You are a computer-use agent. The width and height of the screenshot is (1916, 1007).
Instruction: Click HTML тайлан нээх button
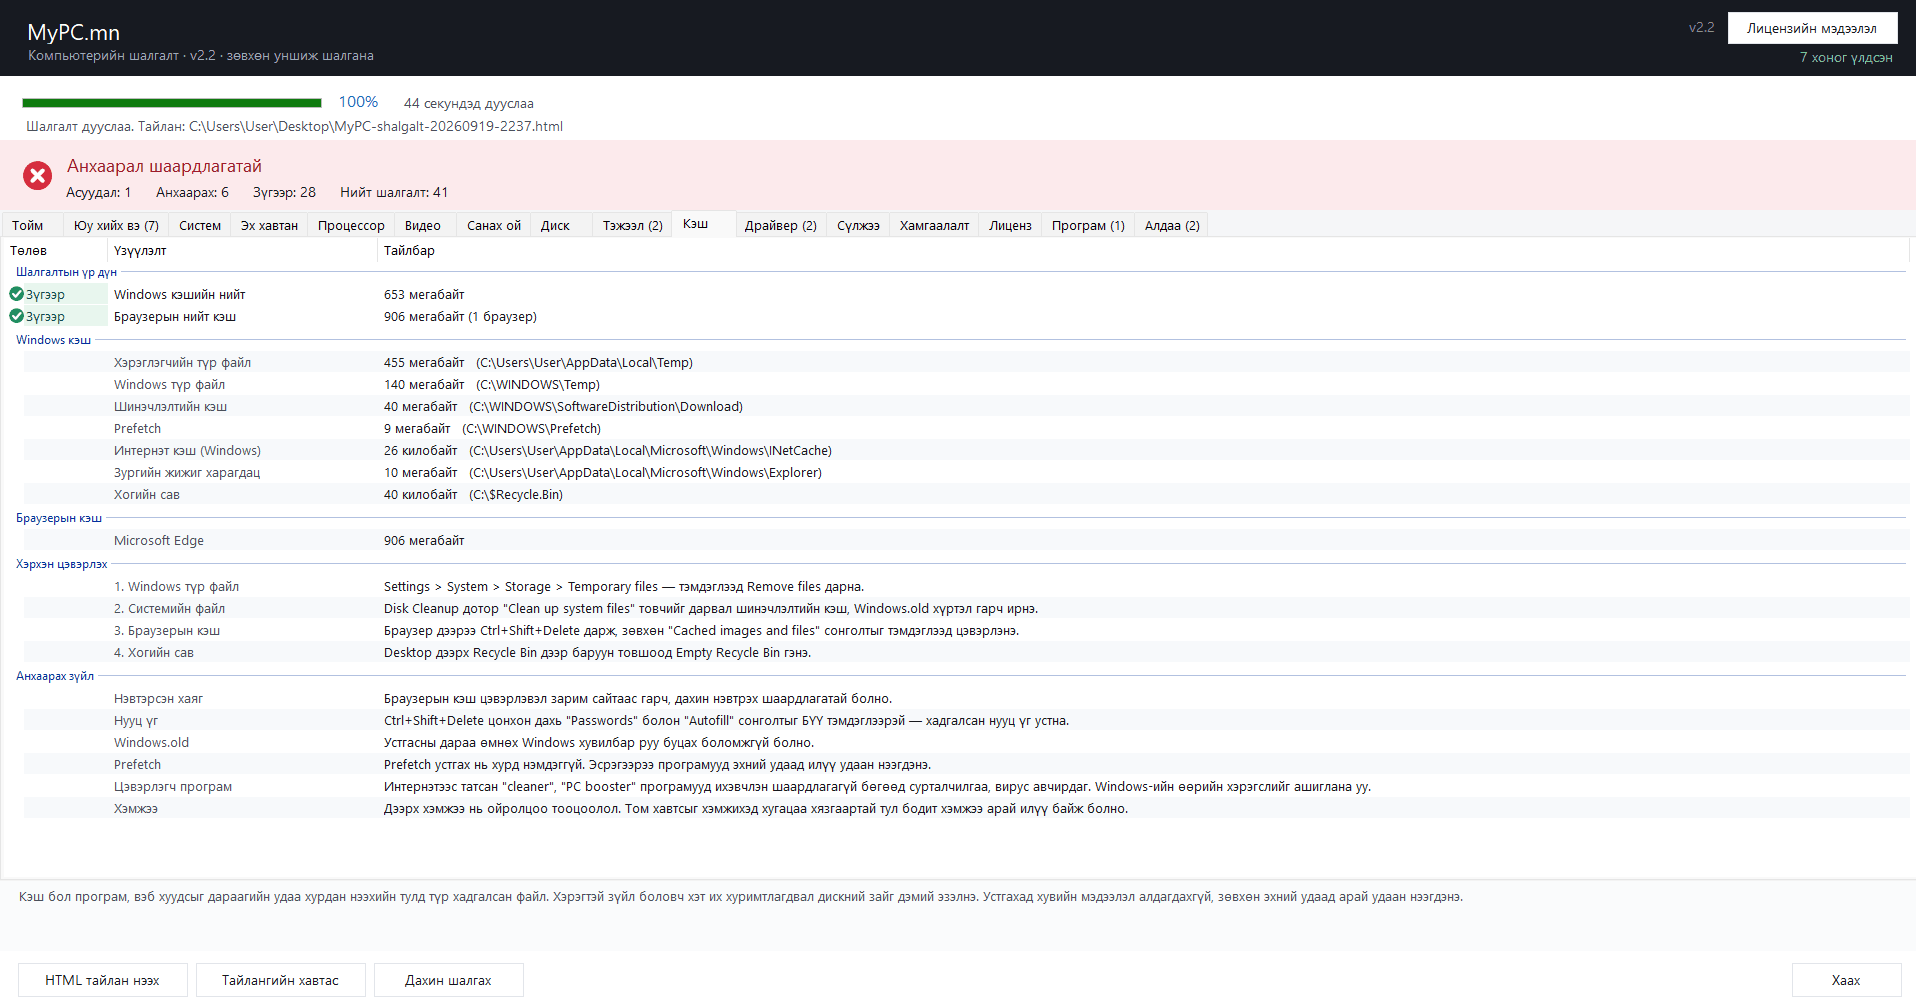pyautogui.click(x=102, y=980)
